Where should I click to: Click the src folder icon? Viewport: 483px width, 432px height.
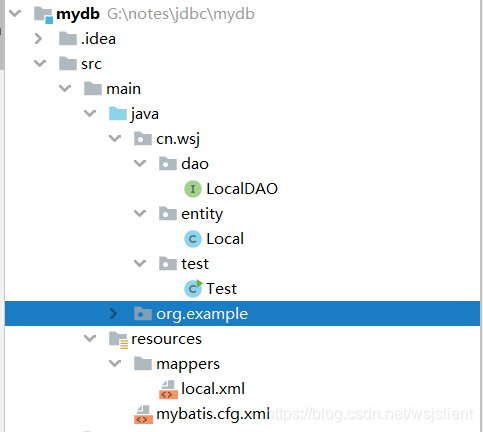coord(68,63)
